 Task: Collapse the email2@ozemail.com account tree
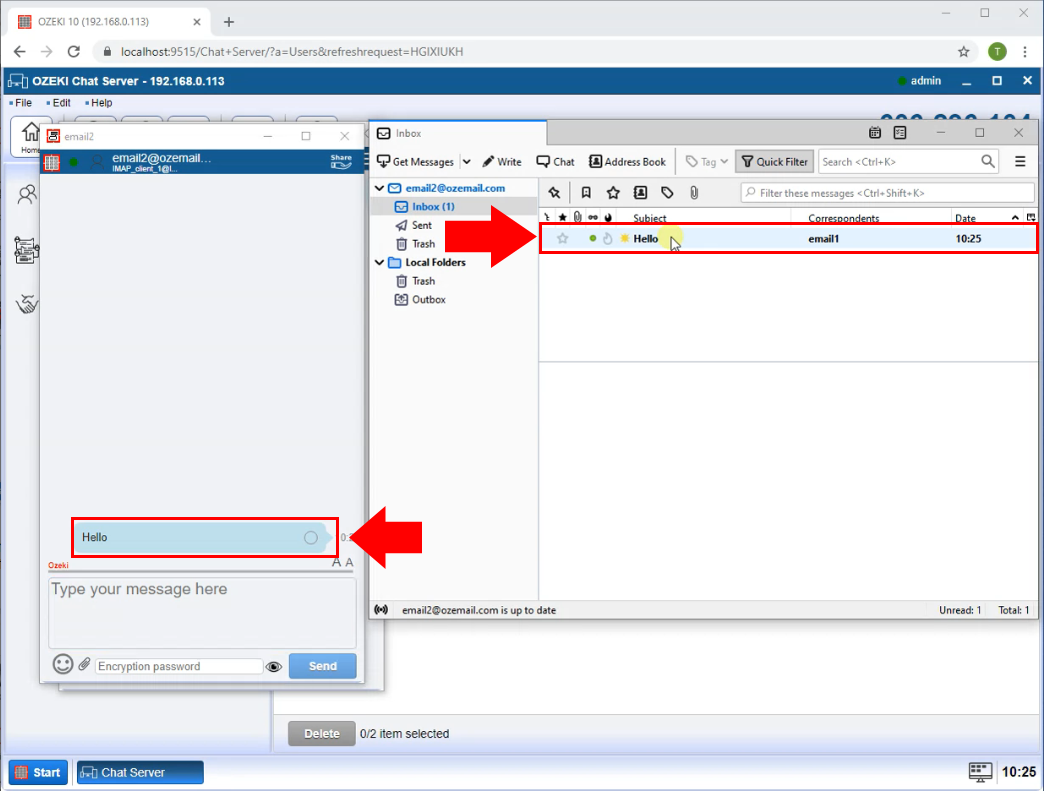point(379,187)
